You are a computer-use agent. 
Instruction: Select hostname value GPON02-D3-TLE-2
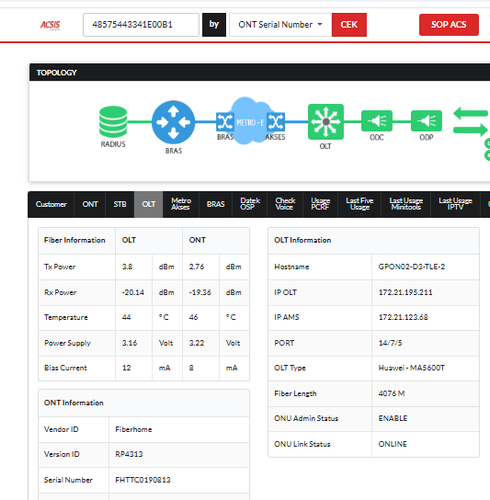coord(411,267)
